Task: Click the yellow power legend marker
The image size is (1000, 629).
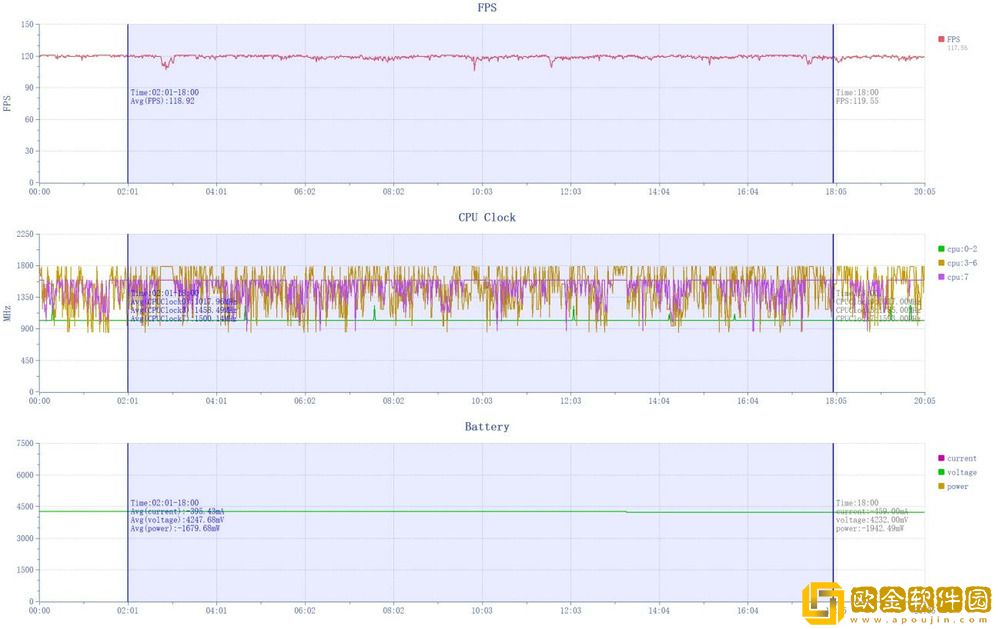Action: 941,486
